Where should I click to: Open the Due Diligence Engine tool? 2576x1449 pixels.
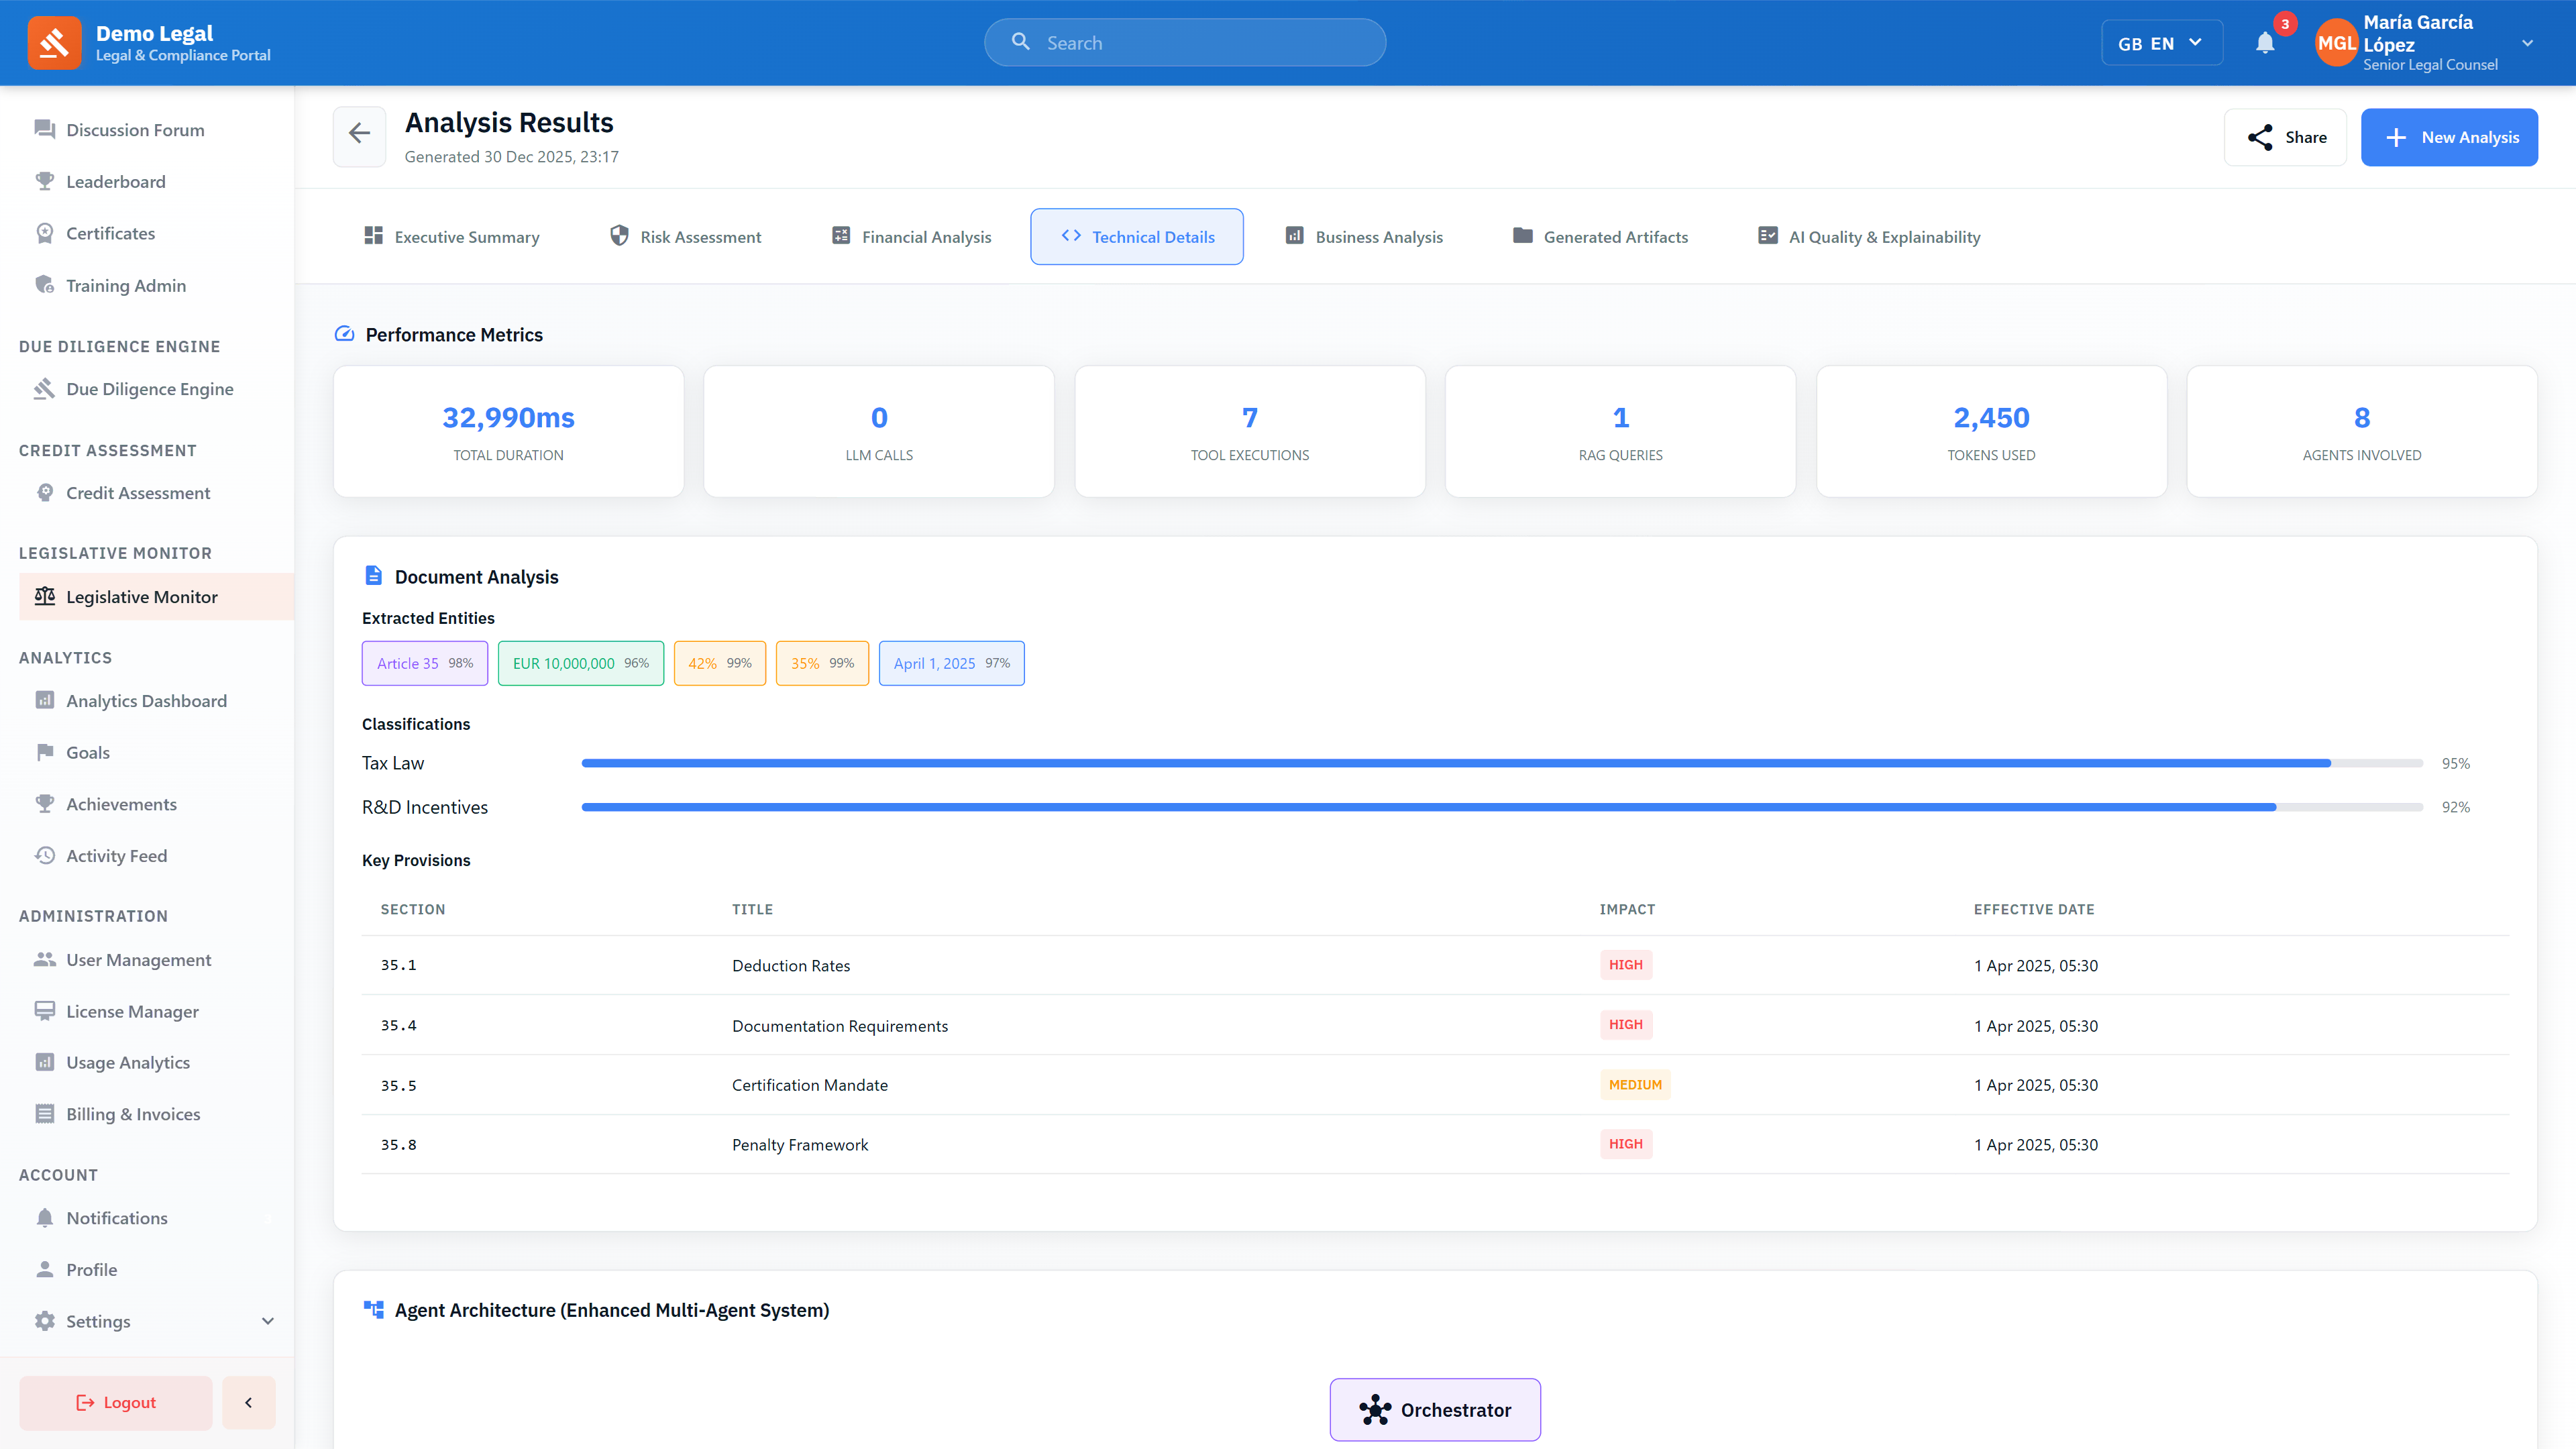click(148, 388)
